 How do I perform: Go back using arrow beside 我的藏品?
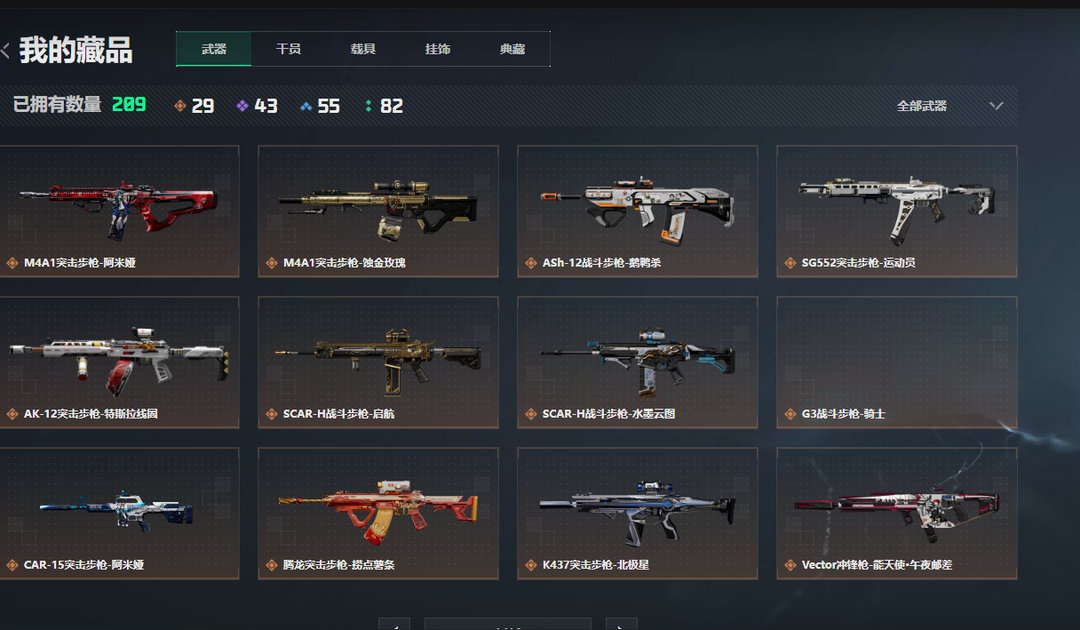coord(6,50)
